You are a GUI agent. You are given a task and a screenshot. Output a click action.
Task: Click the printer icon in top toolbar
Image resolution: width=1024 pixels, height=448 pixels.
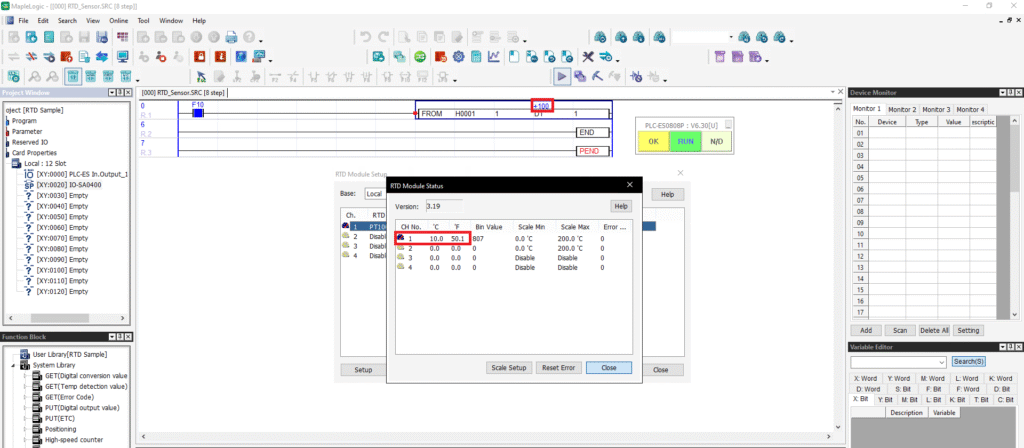click(x=231, y=37)
